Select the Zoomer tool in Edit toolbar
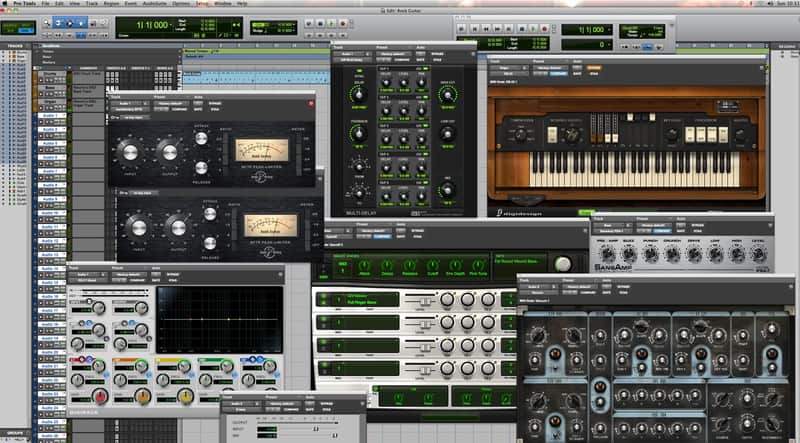The width and height of the screenshot is (800, 443). click(x=47, y=23)
